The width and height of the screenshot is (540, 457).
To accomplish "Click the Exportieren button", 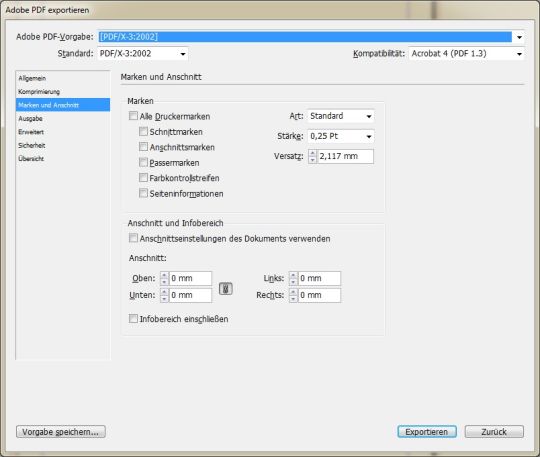I will point(427,432).
